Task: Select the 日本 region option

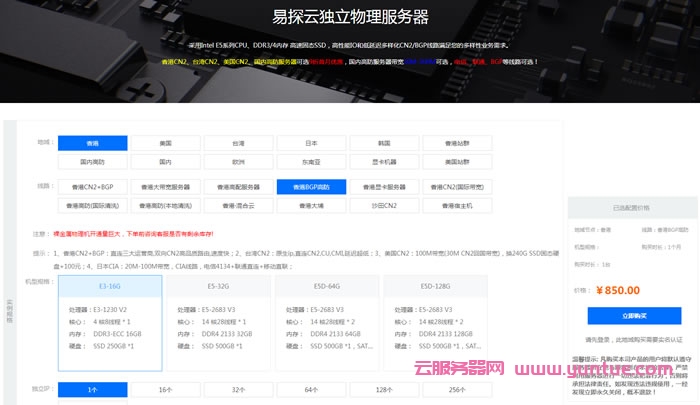Action: tap(311, 143)
